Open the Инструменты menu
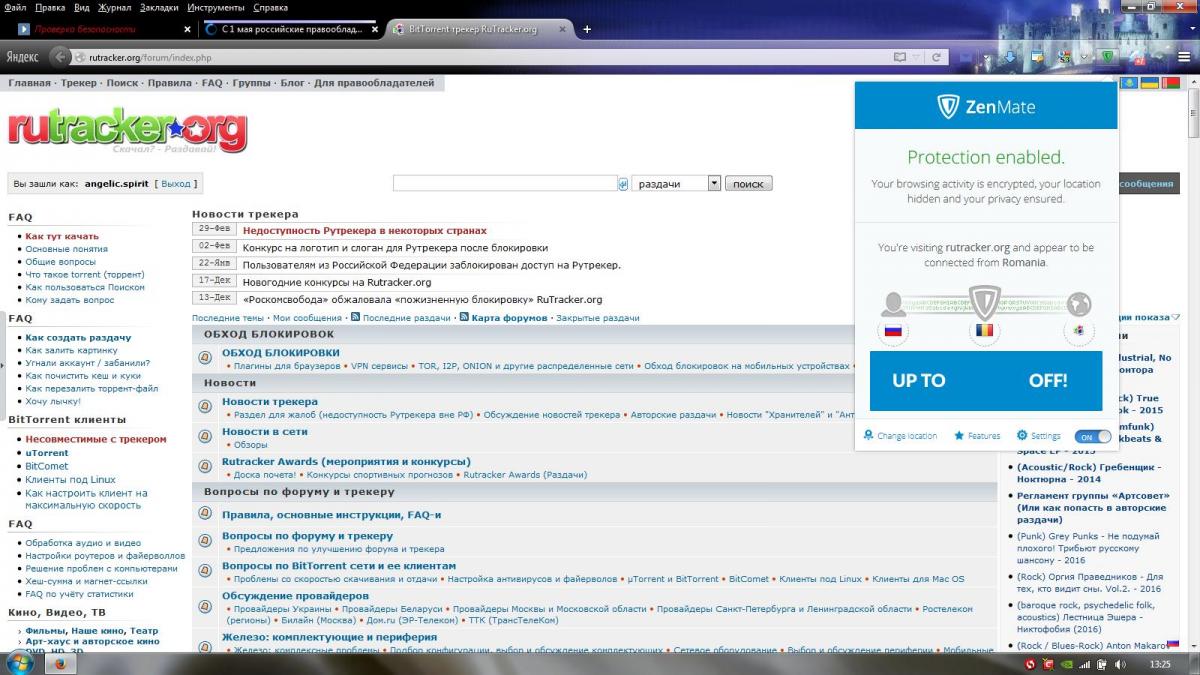1200x675 pixels. click(x=216, y=7)
